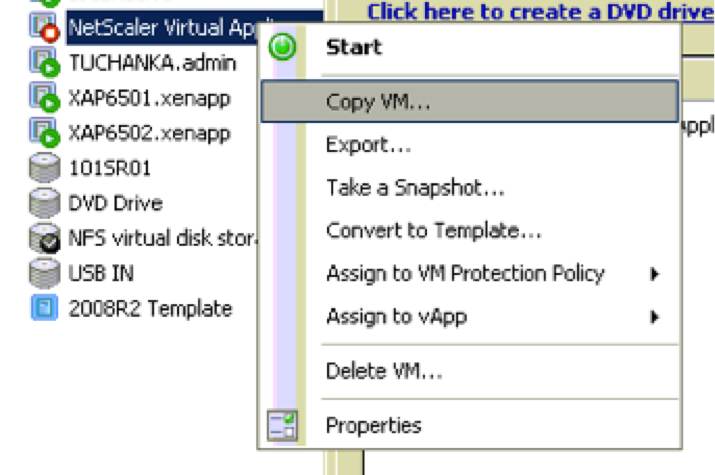715x475 pixels.
Task: Expand Assign to VM Protection Policy submenu arrow
Action: pos(655,273)
